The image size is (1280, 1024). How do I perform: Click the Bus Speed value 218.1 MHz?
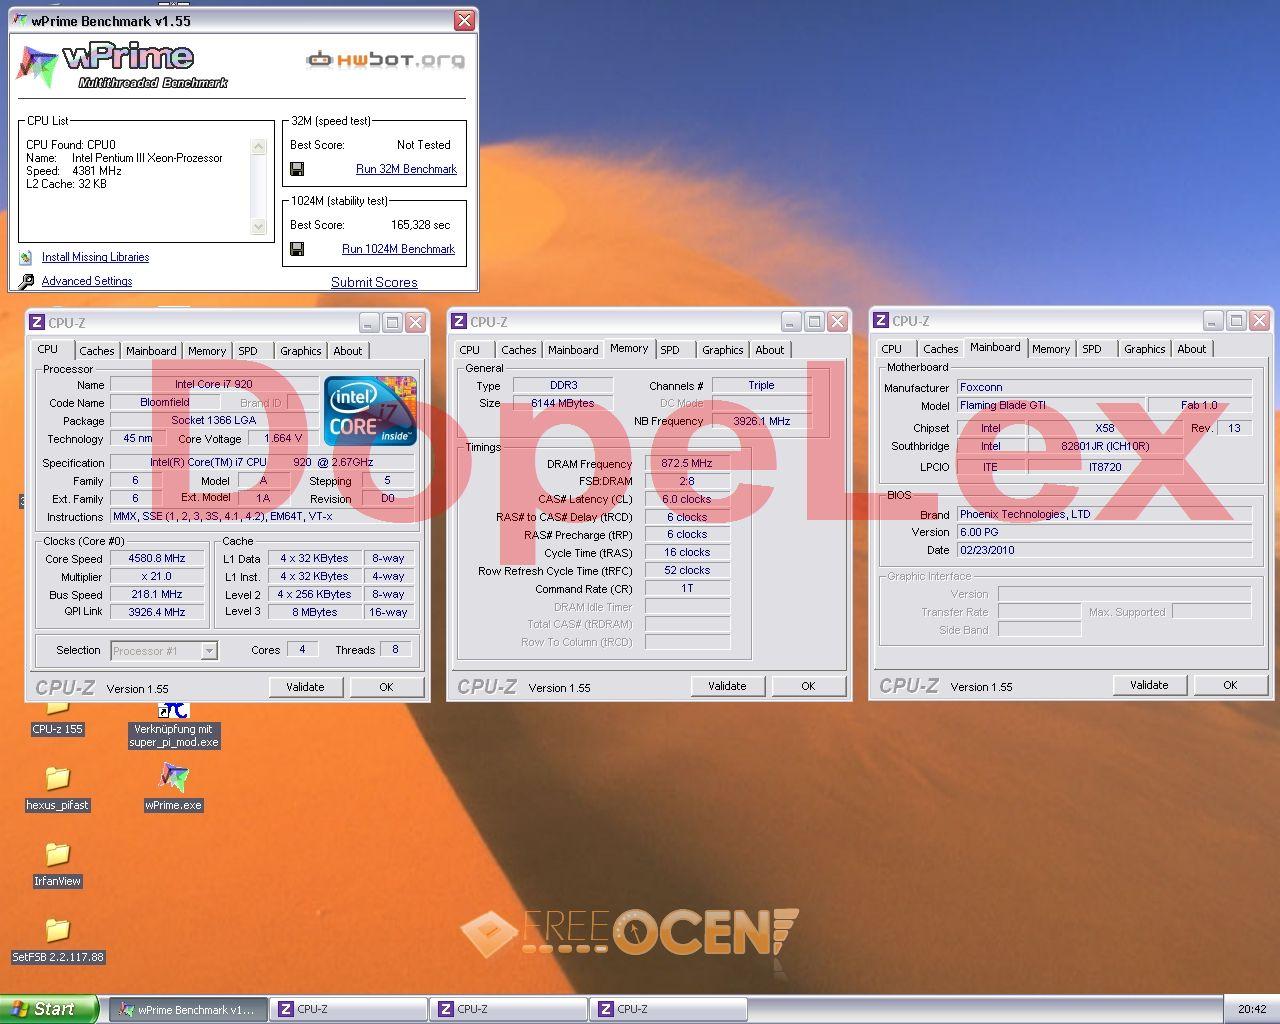tap(157, 594)
